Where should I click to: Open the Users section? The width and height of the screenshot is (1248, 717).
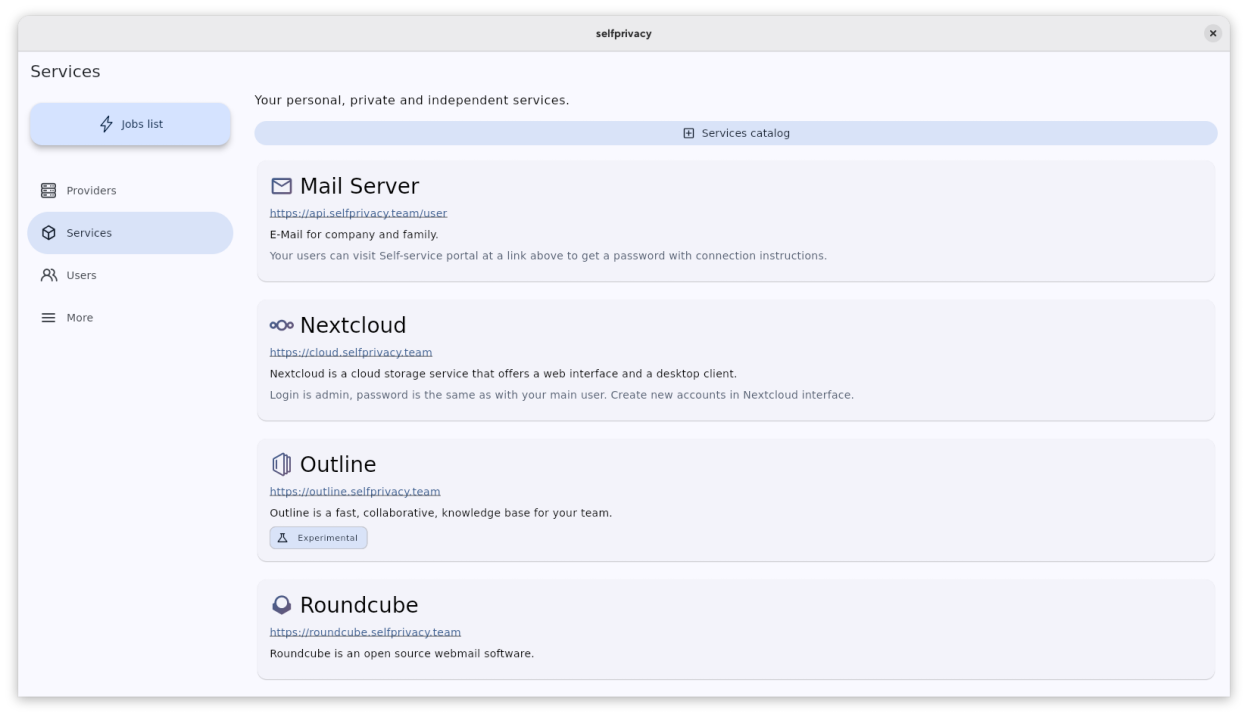tap(130, 275)
